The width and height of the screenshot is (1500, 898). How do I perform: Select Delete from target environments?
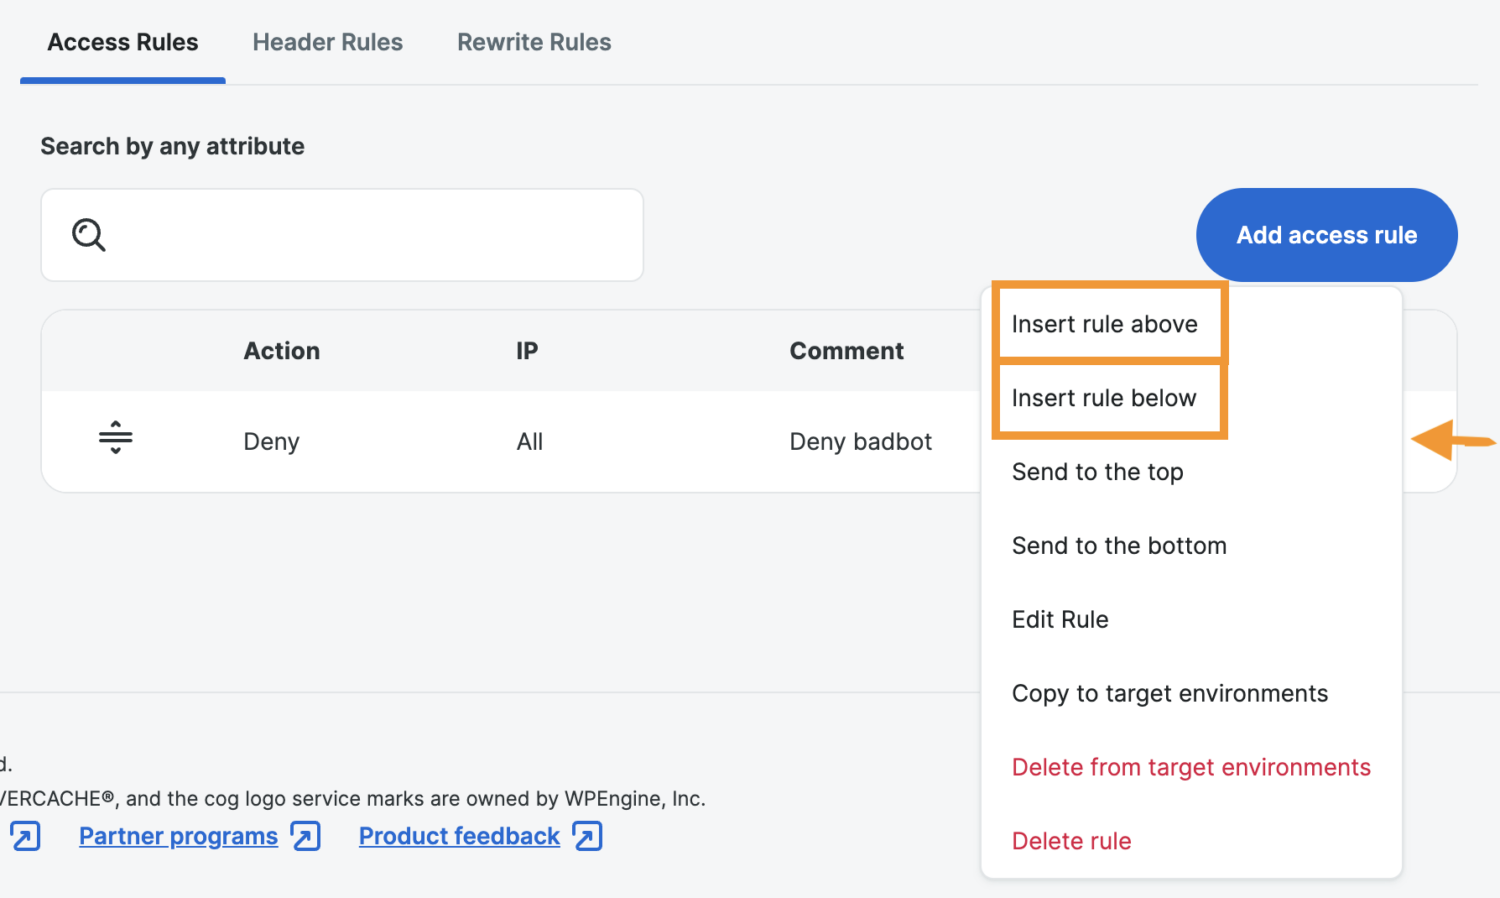point(1191,767)
